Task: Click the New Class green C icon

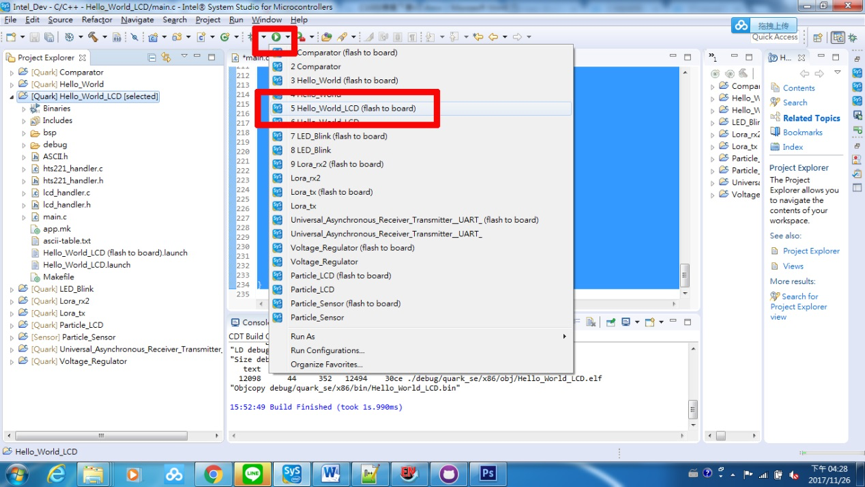Action: coord(225,37)
